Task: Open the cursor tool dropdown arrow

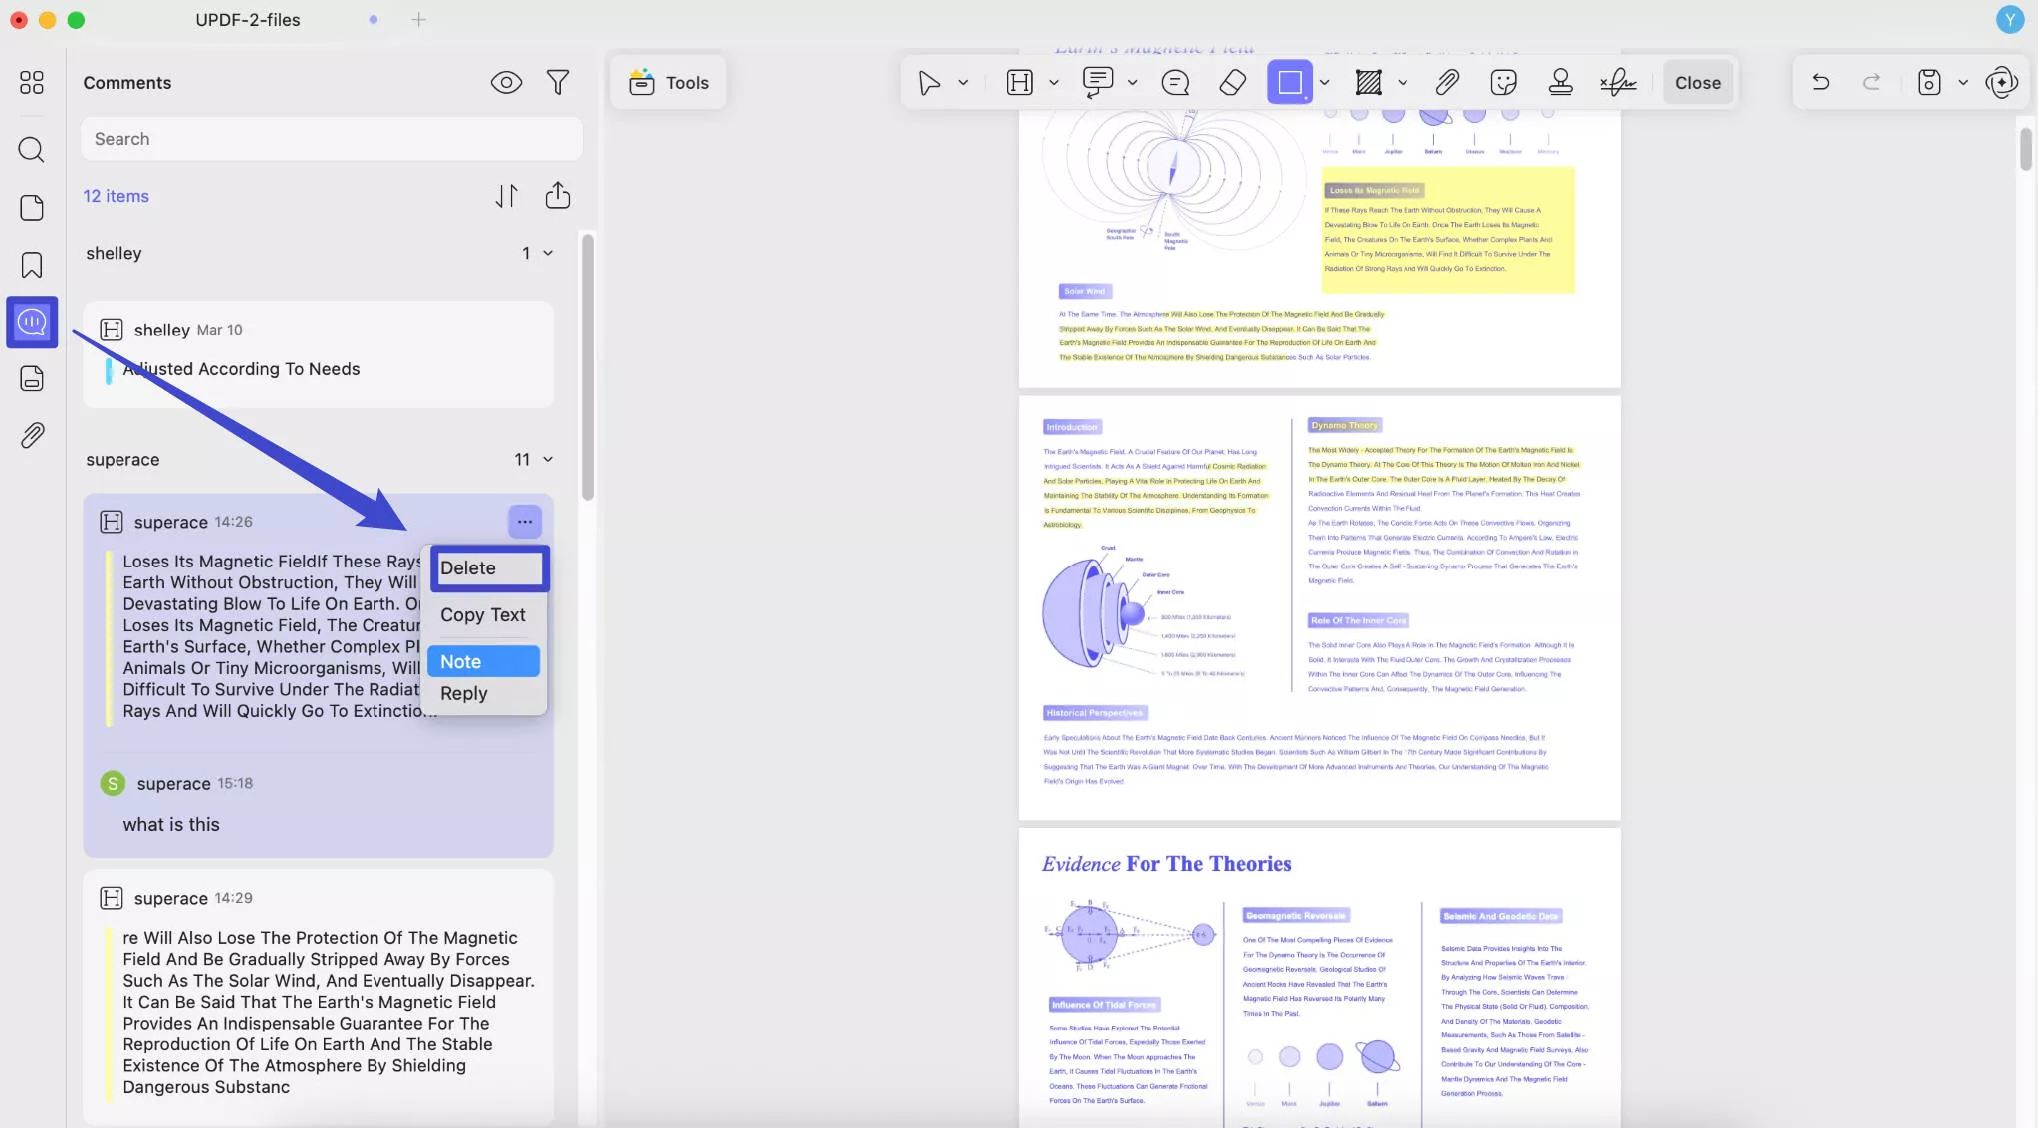Action: pyautogui.click(x=963, y=83)
